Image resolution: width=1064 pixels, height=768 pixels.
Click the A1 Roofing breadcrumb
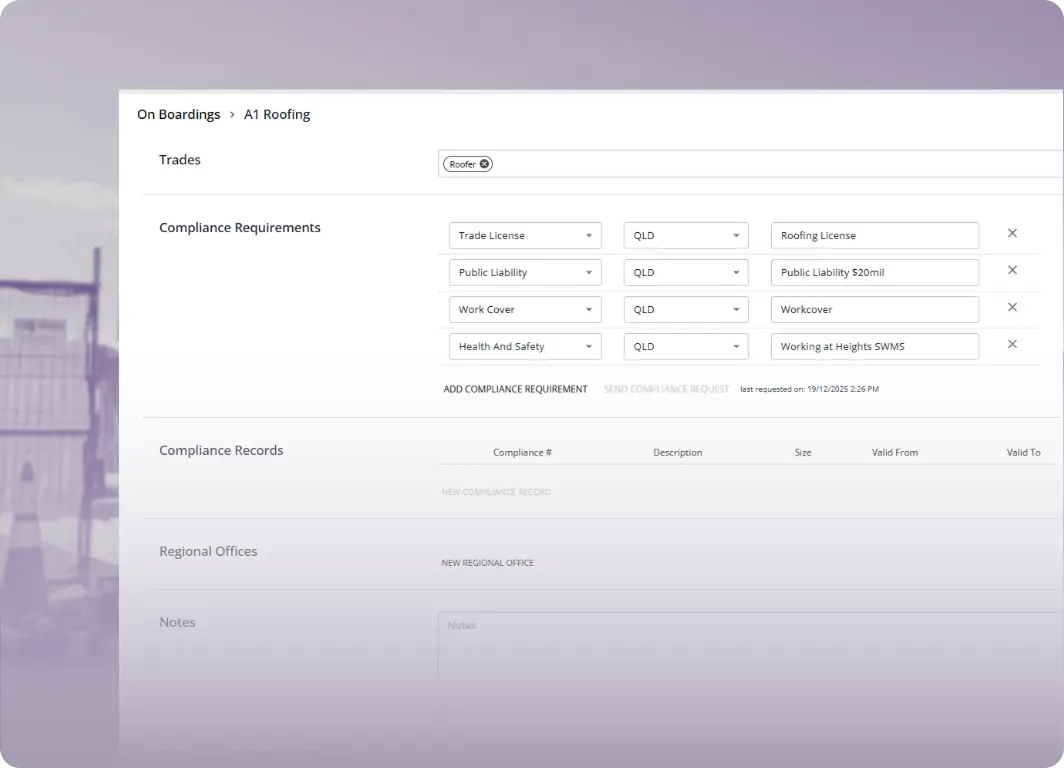pos(277,115)
